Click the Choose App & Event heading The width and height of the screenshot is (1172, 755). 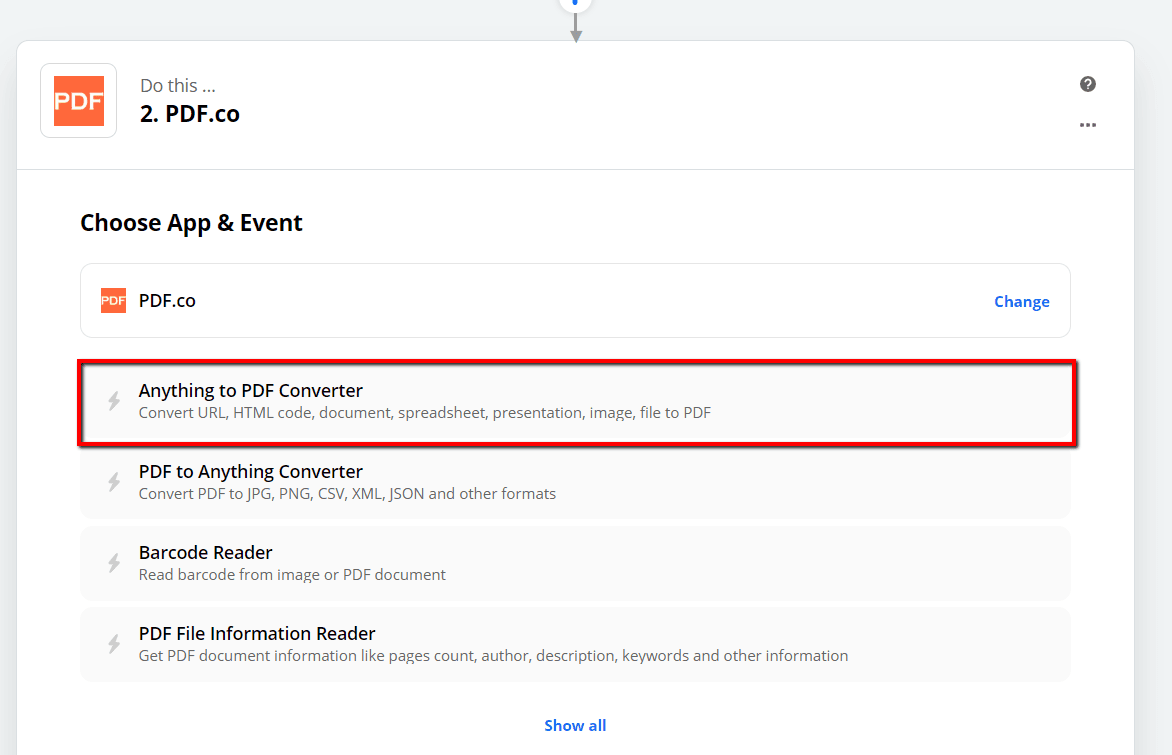click(191, 222)
